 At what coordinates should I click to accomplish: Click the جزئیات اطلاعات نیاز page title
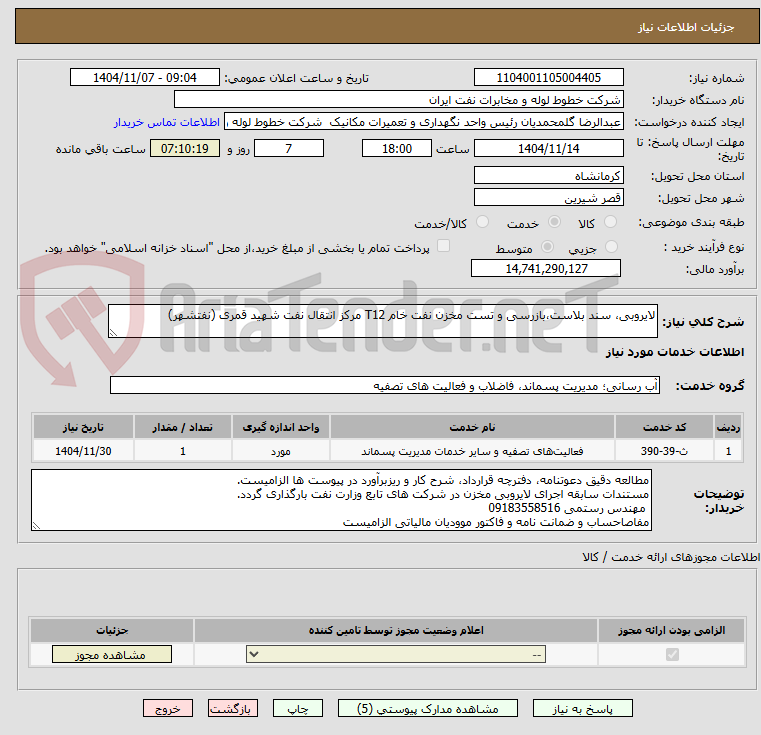click(x=686, y=27)
